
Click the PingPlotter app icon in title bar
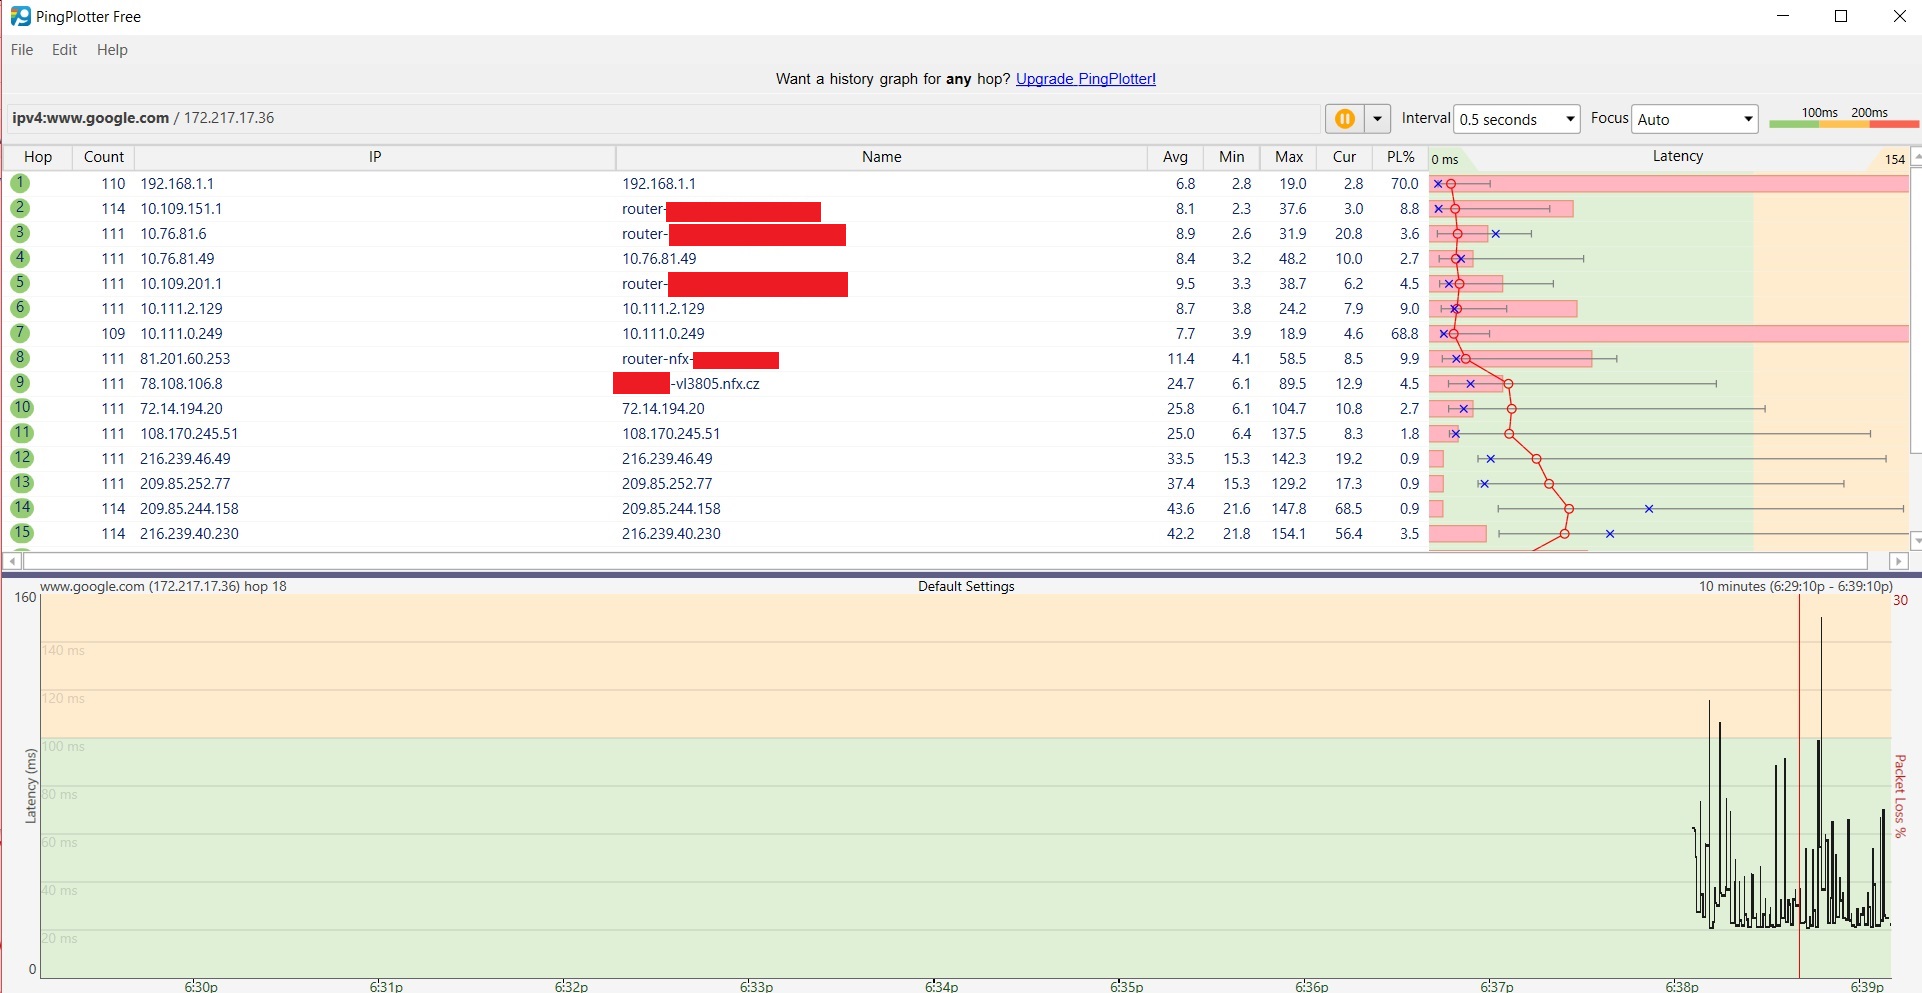click(x=20, y=16)
